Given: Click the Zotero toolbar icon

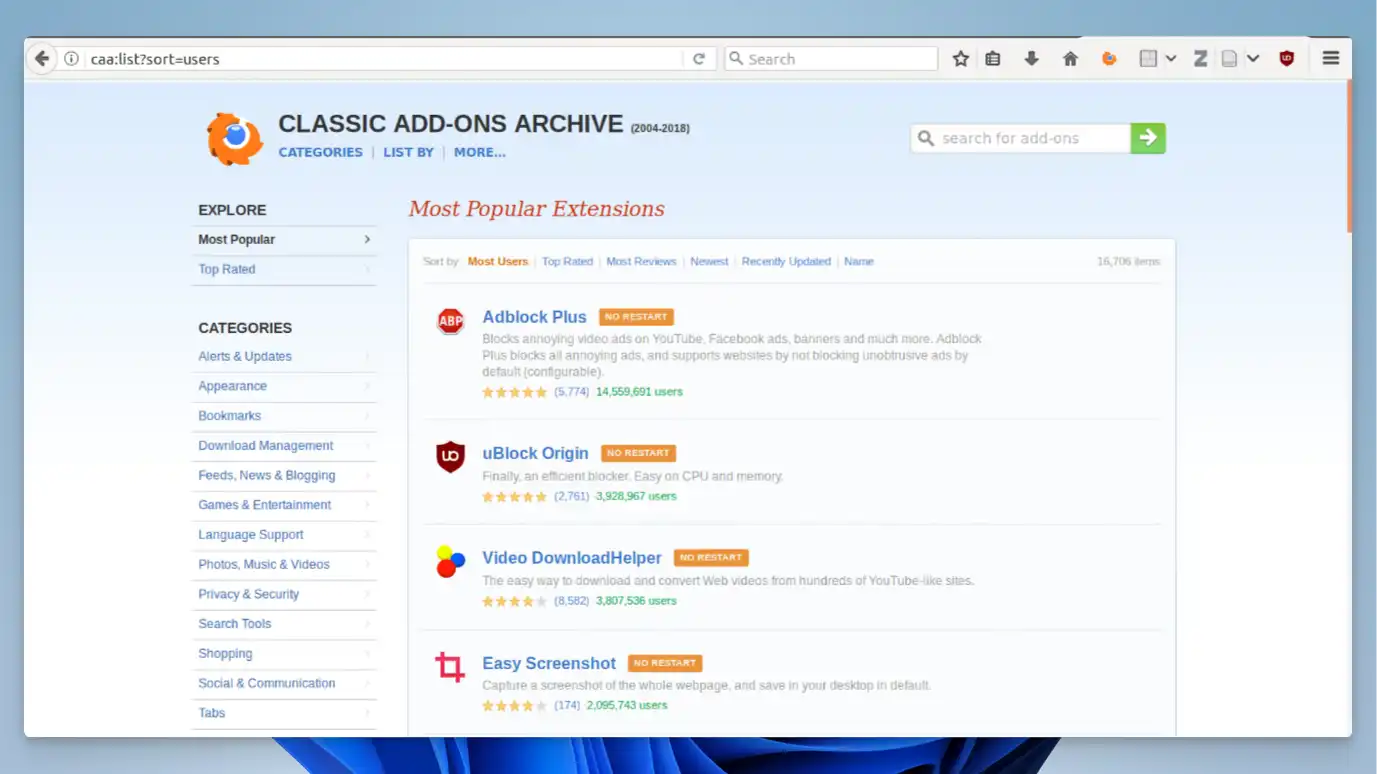Looking at the screenshot, I should click(x=1201, y=58).
